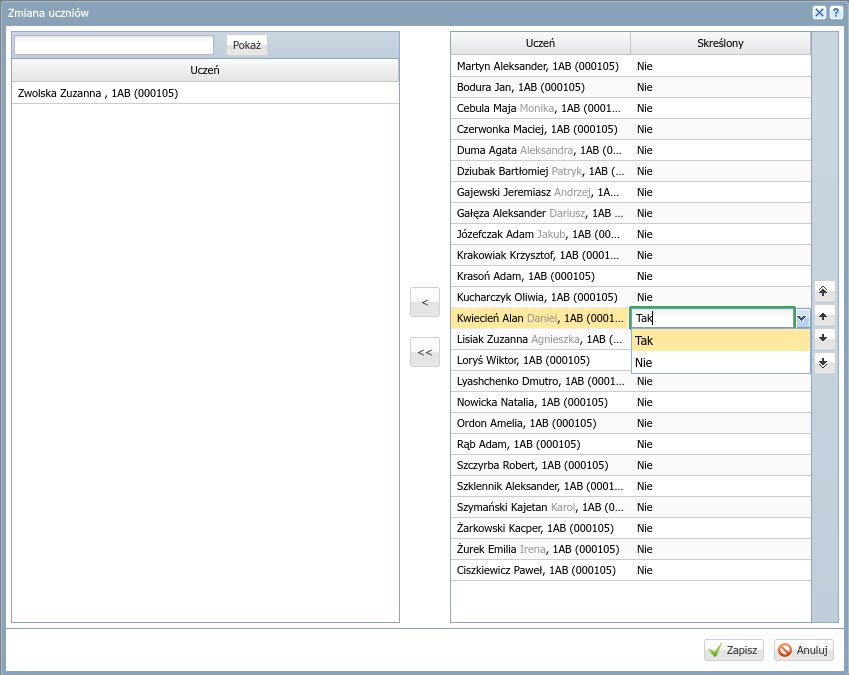Select the Nowicka Natalia row
This screenshot has height=675, width=849.
pyautogui.click(x=532, y=402)
